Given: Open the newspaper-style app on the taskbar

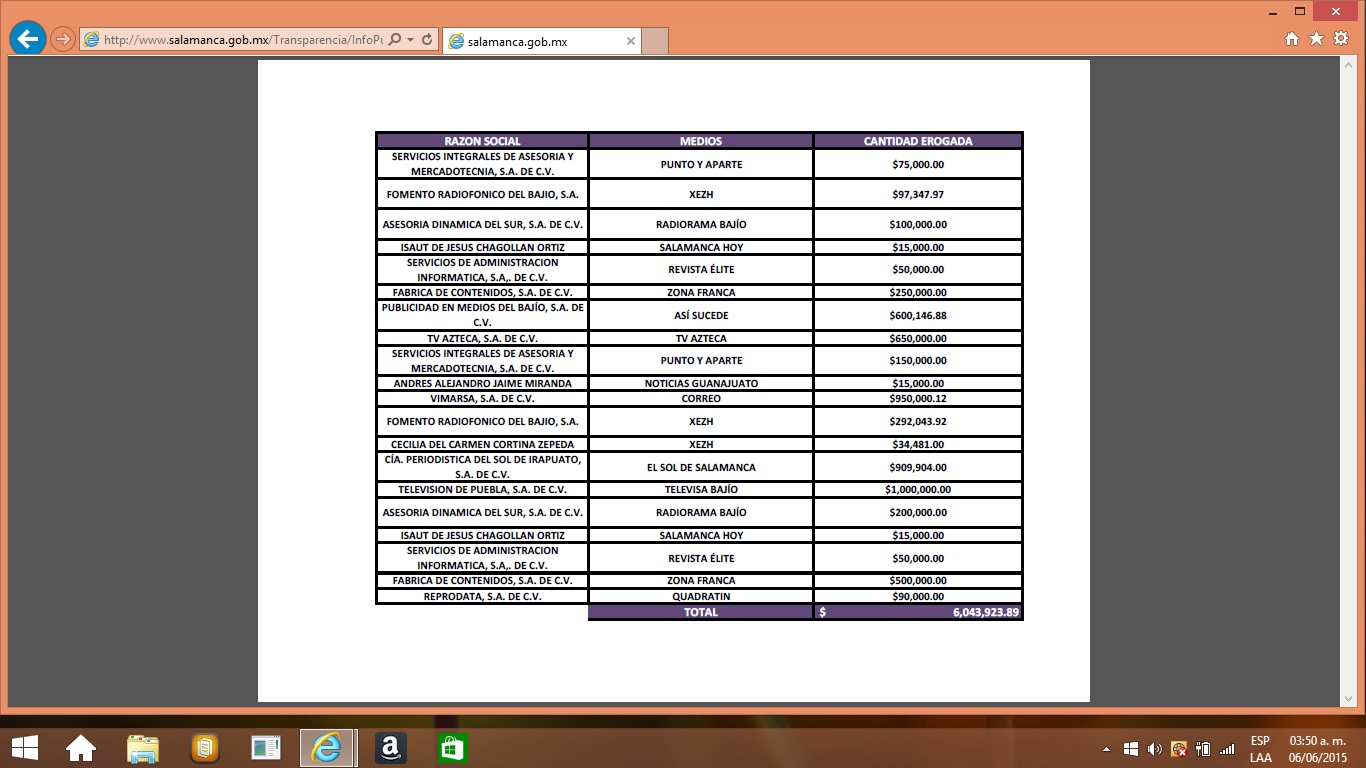Looking at the screenshot, I should coord(266,748).
